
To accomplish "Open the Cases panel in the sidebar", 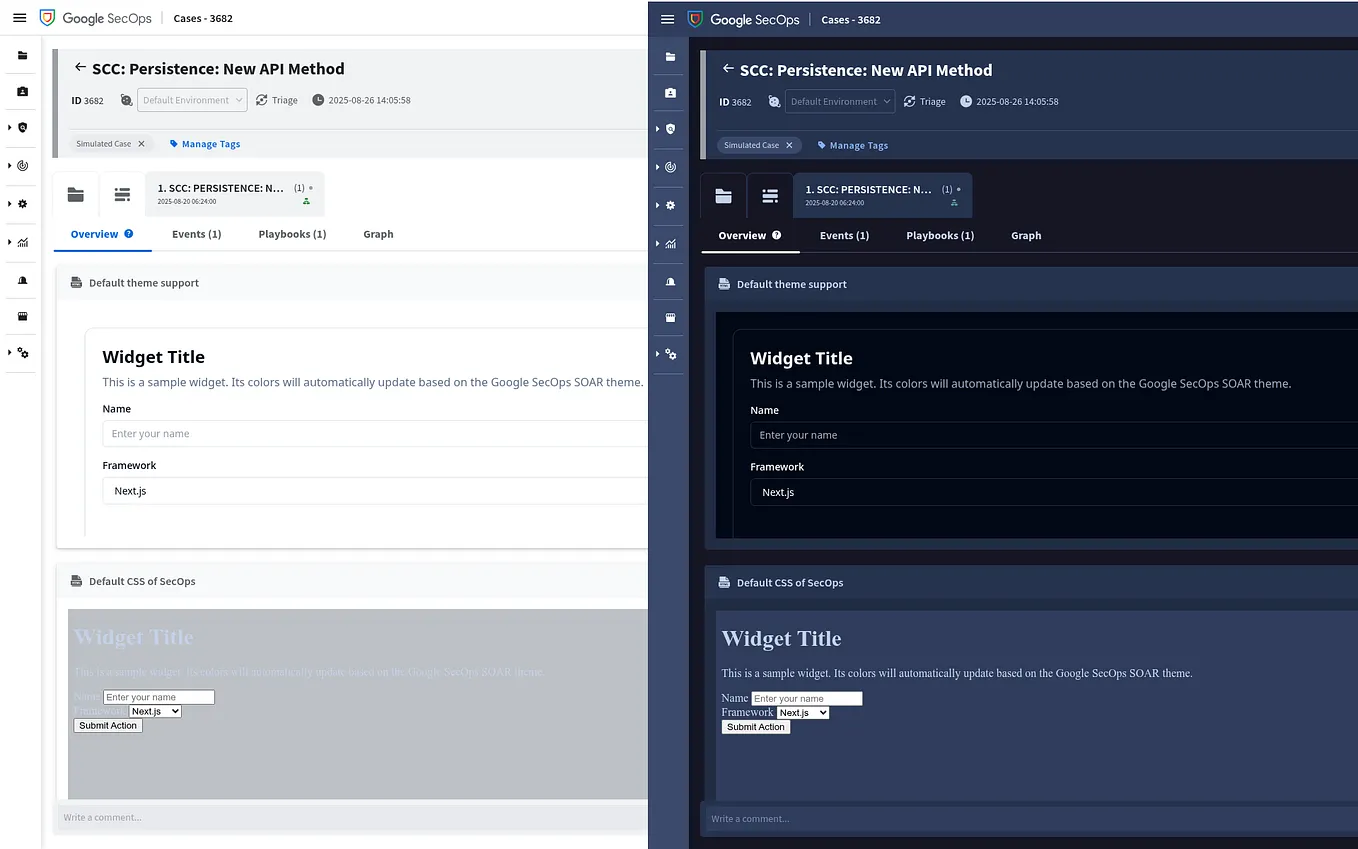I will click(21, 56).
